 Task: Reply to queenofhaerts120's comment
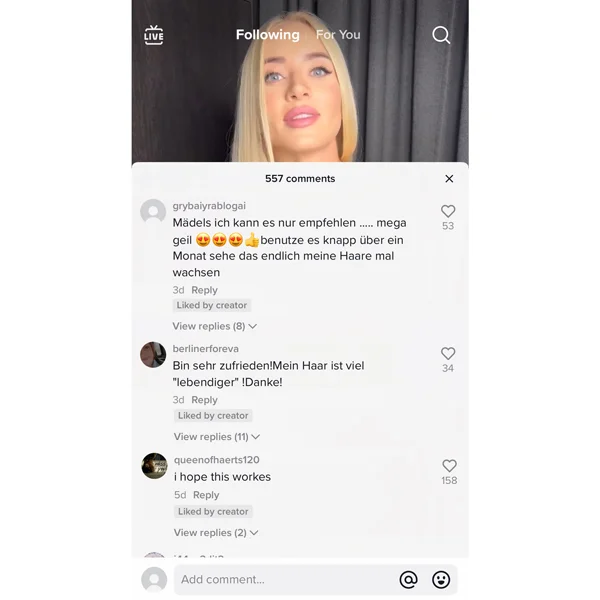coord(206,495)
